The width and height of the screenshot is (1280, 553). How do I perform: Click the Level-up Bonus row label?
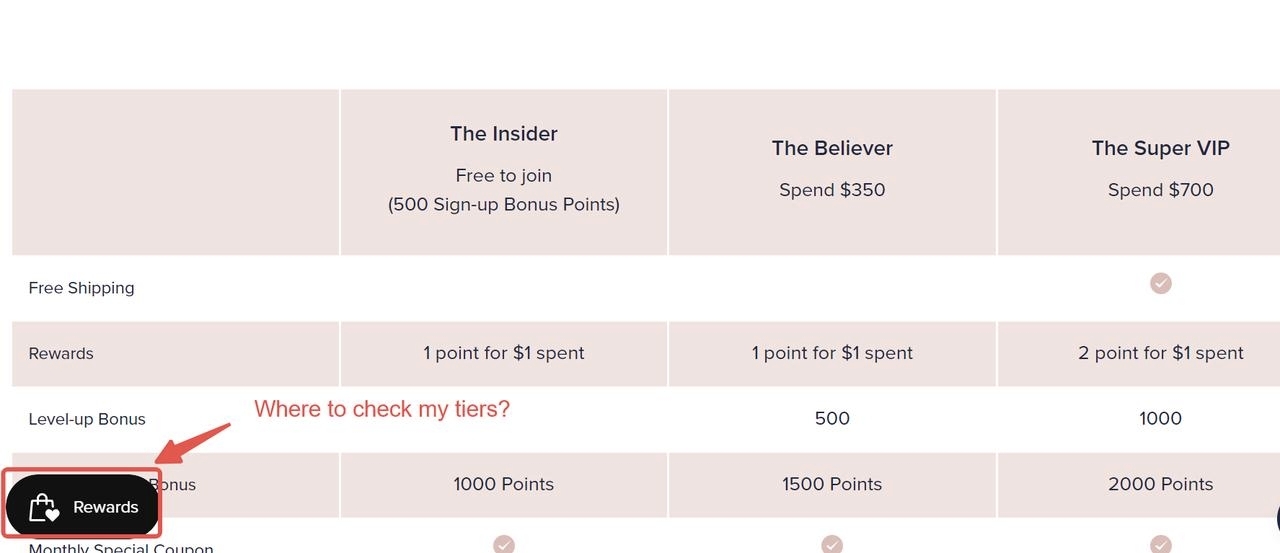(x=87, y=419)
